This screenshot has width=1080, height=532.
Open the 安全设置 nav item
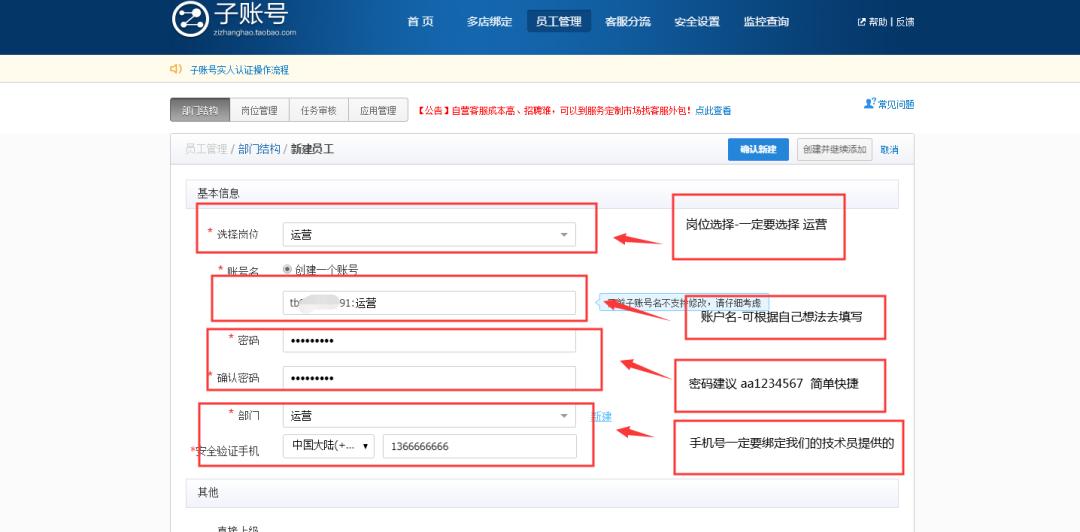(x=696, y=21)
